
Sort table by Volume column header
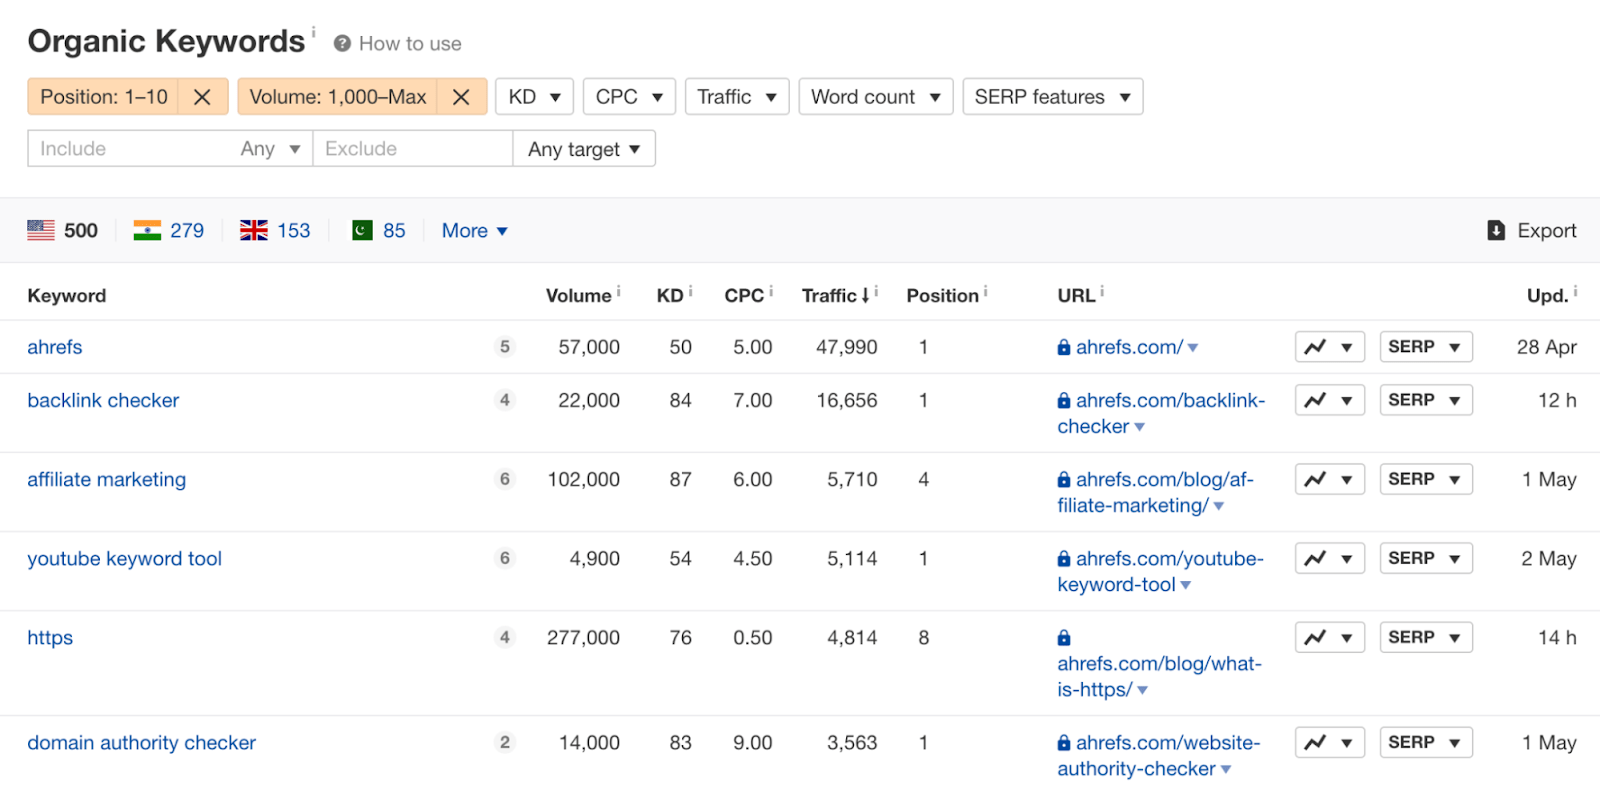578,296
